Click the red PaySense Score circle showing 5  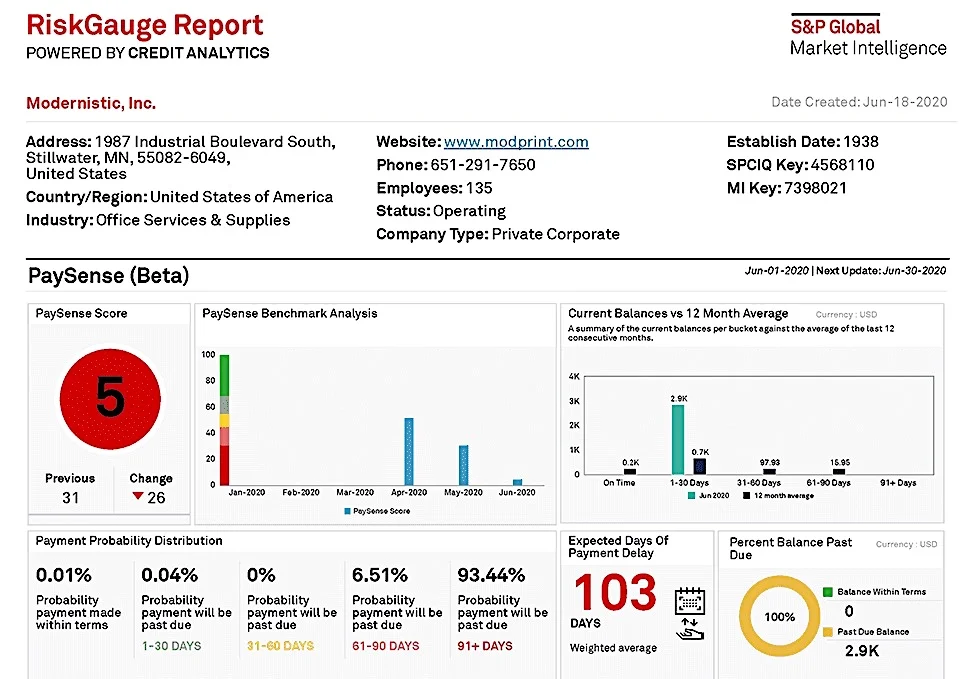110,398
